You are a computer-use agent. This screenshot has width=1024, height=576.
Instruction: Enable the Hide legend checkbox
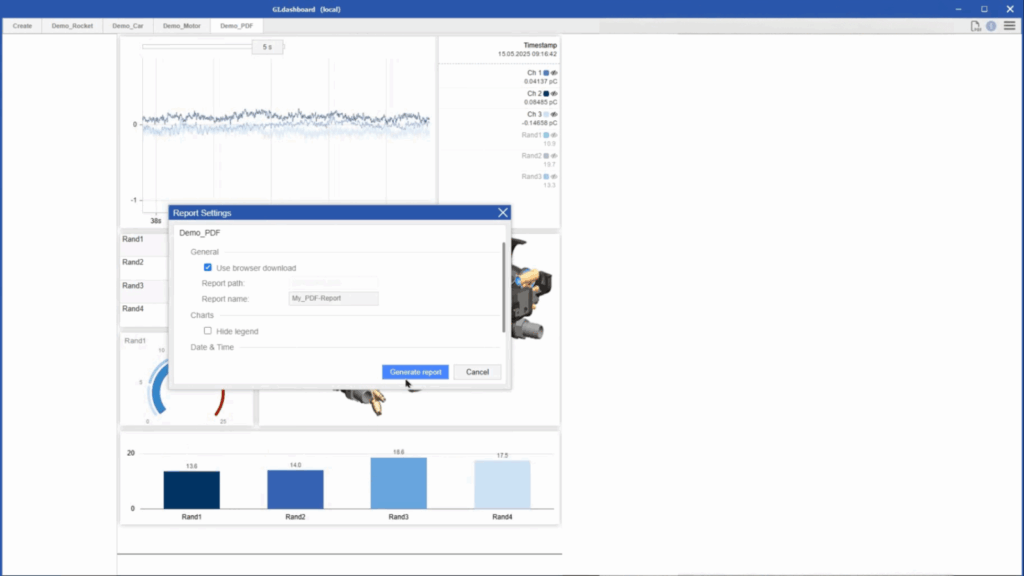(208, 331)
